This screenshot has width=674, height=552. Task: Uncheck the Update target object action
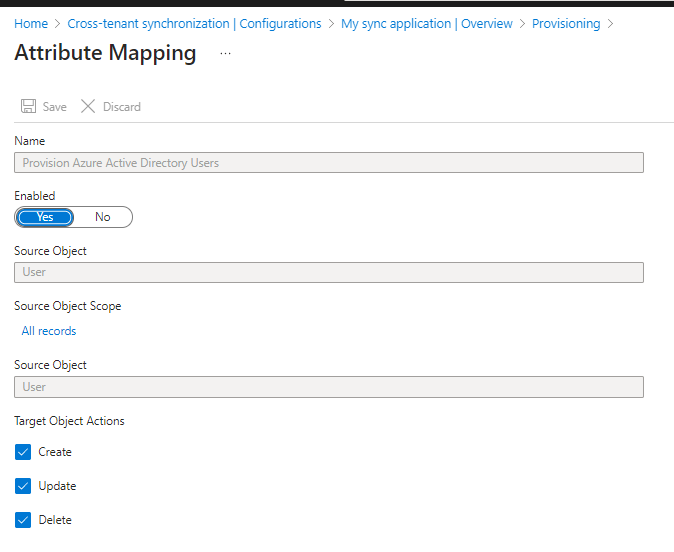[24, 486]
